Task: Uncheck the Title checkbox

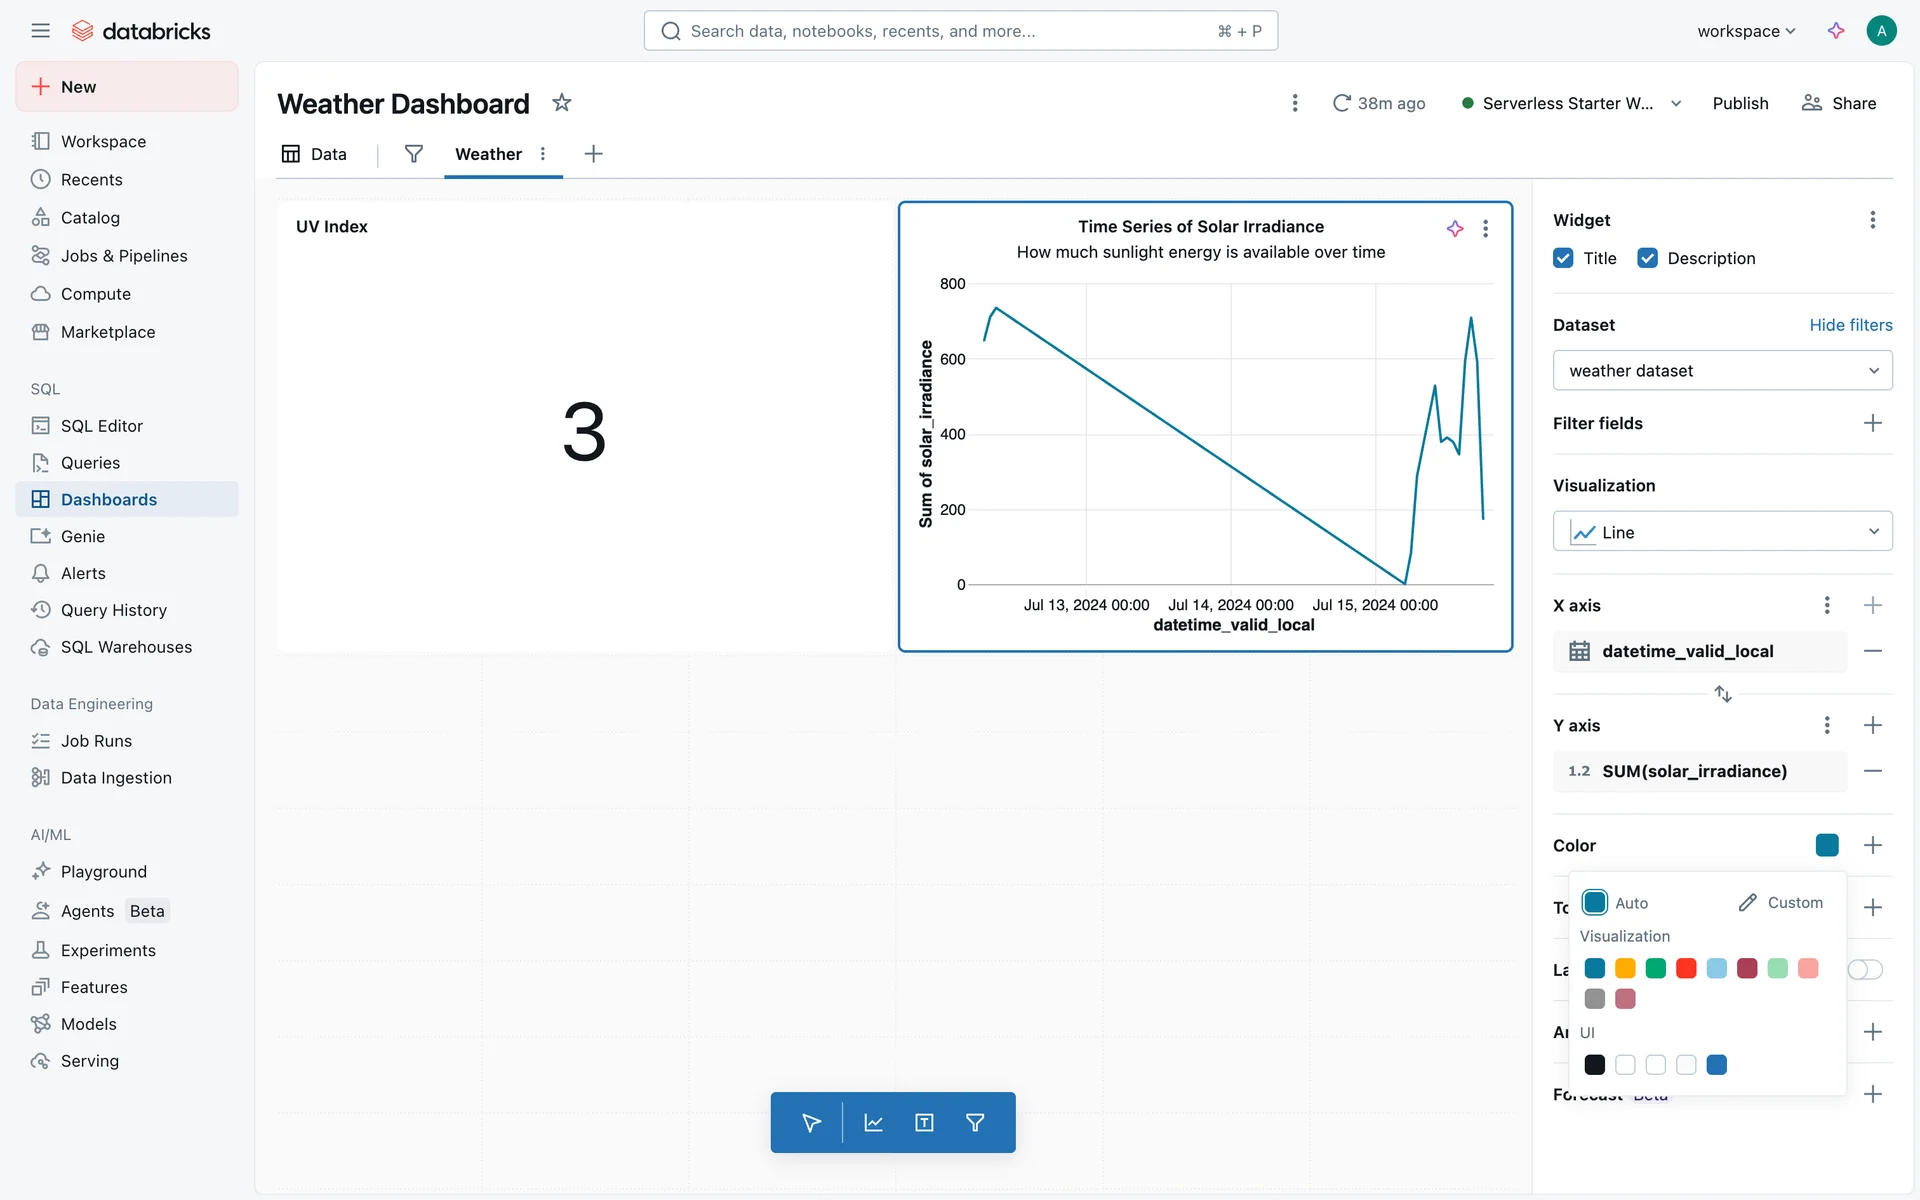Action: point(1563,258)
